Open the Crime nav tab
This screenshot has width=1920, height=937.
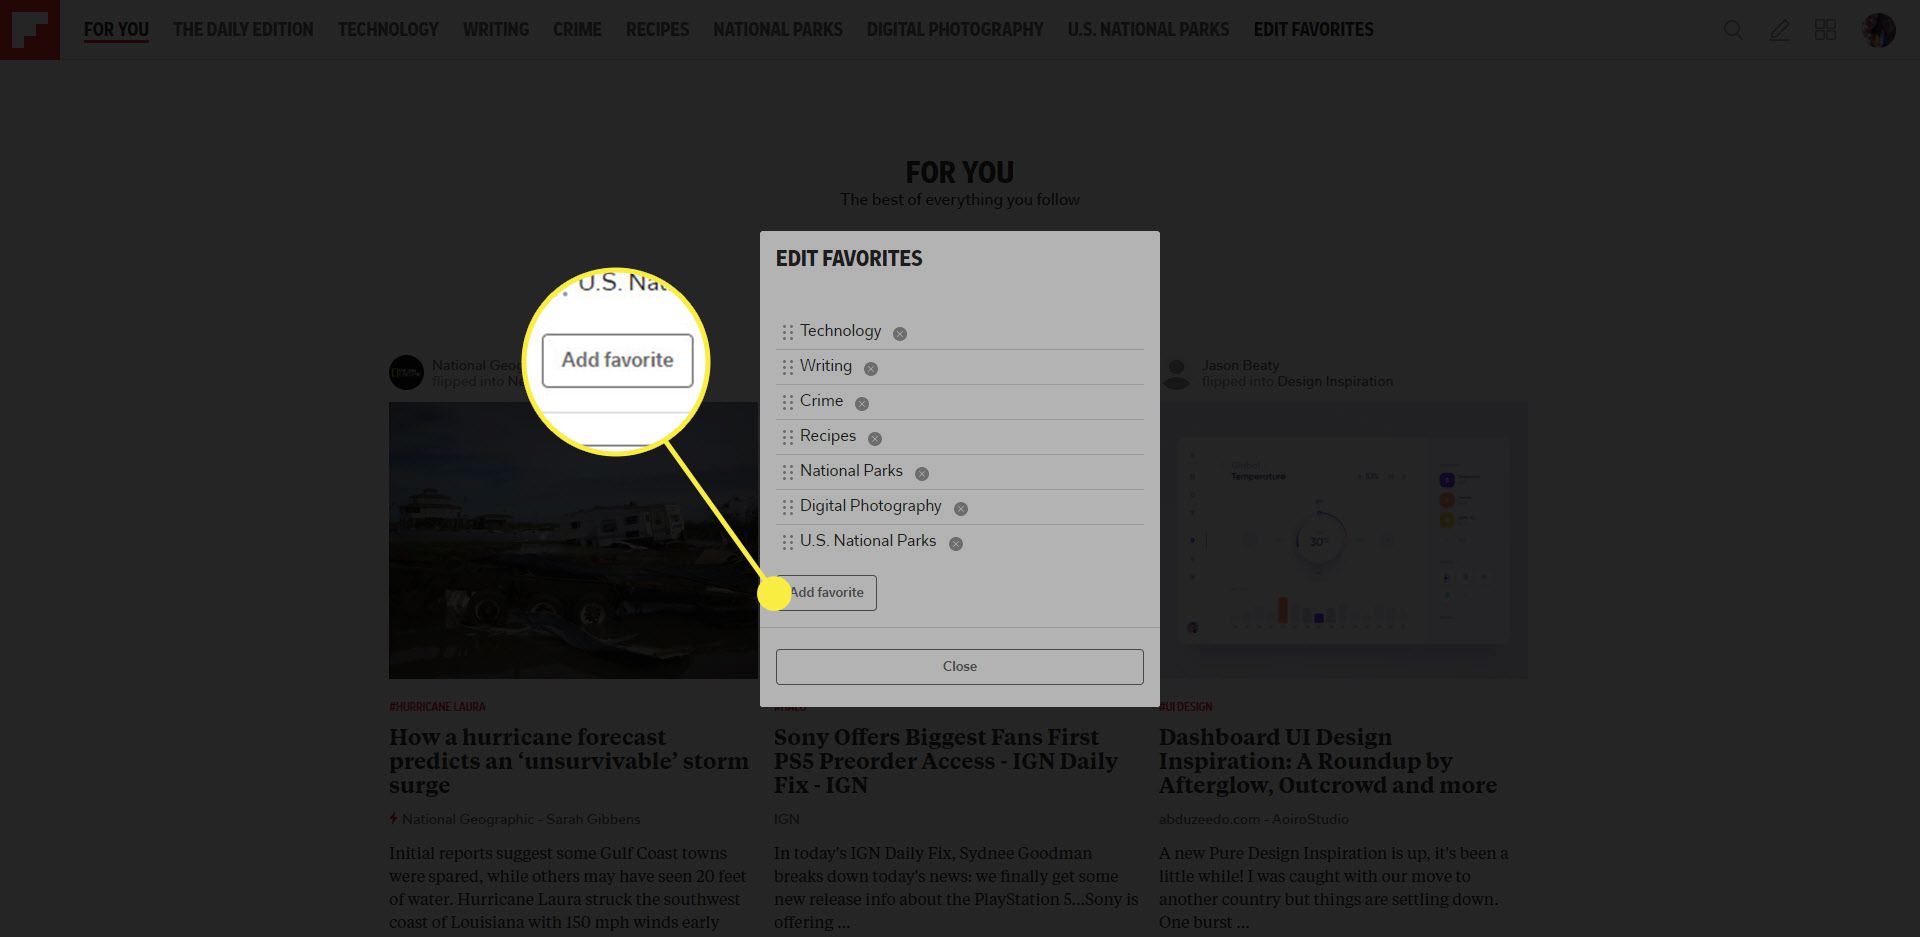(578, 30)
